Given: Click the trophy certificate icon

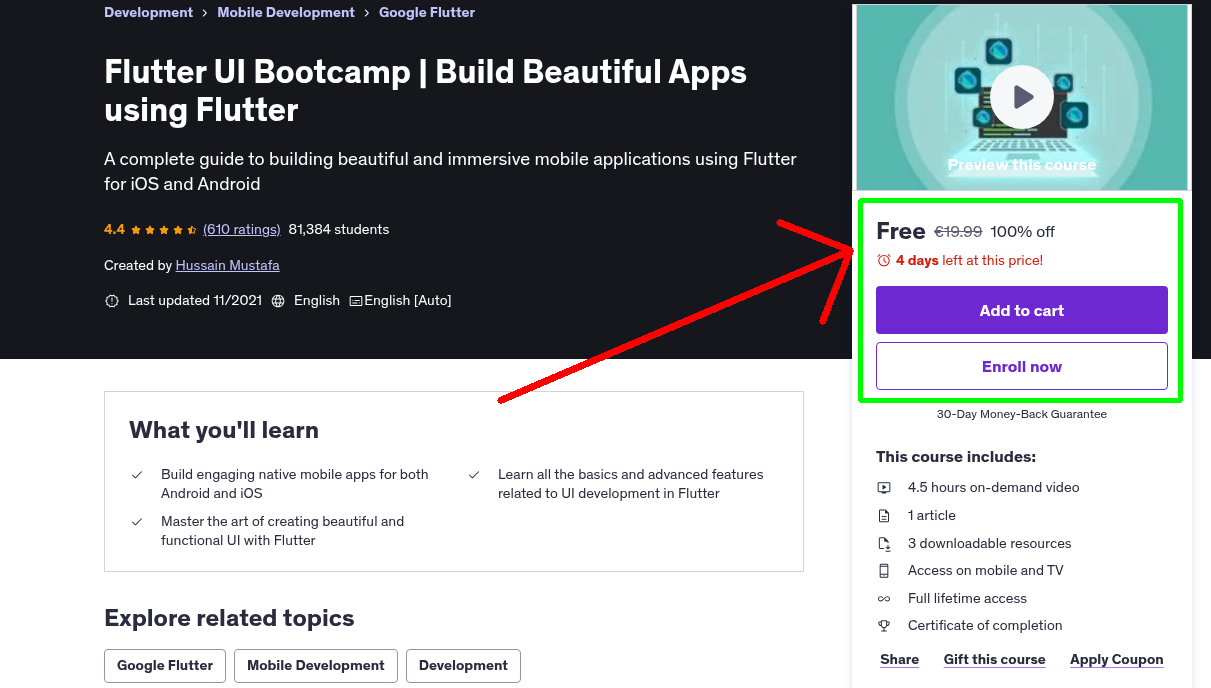Looking at the screenshot, I should tap(884, 626).
